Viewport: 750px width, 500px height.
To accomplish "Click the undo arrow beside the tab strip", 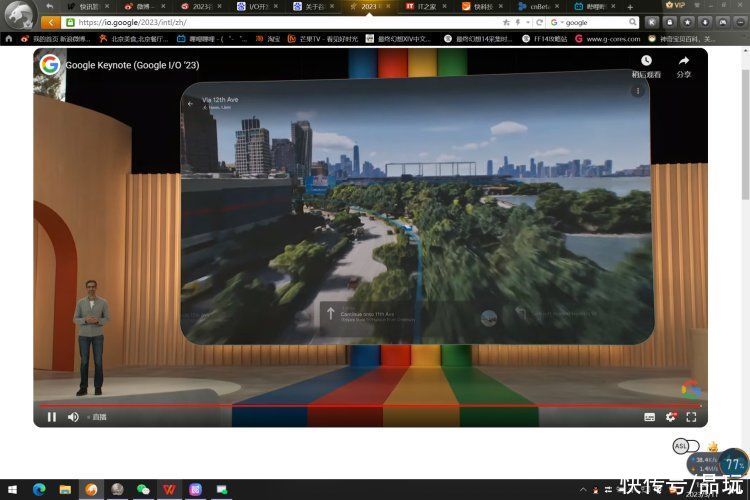I will click(x=49, y=6).
